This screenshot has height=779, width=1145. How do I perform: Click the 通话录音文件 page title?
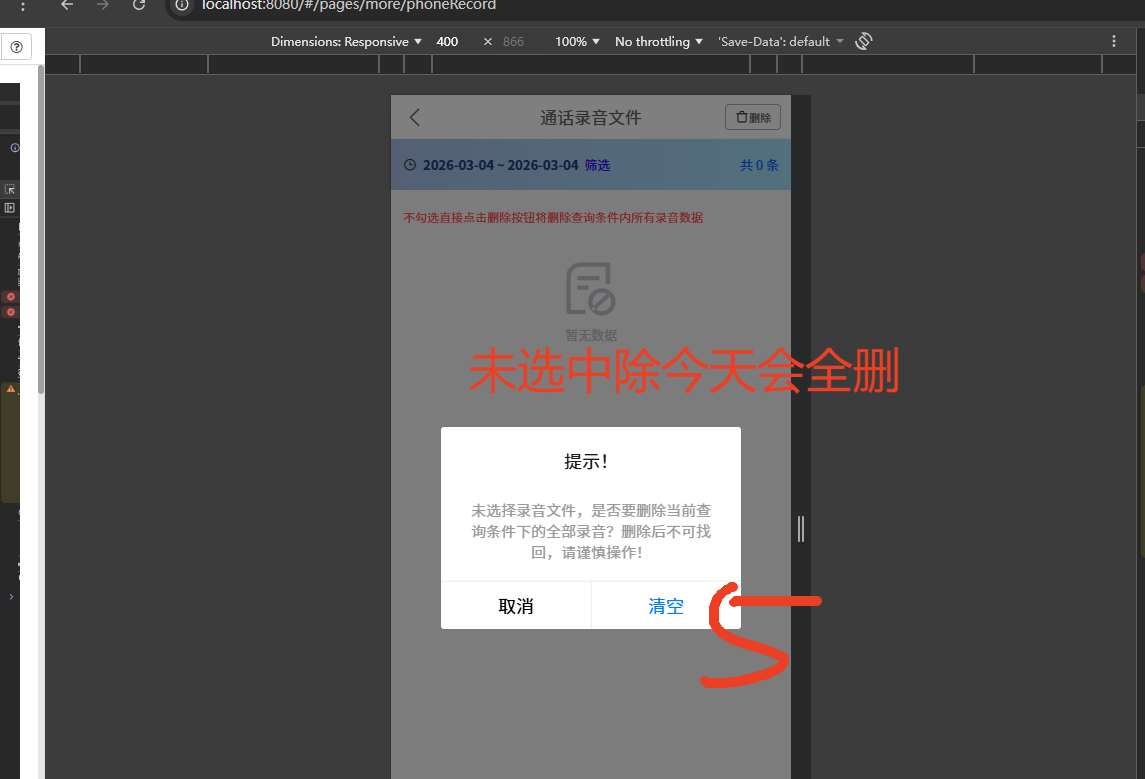(591, 118)
